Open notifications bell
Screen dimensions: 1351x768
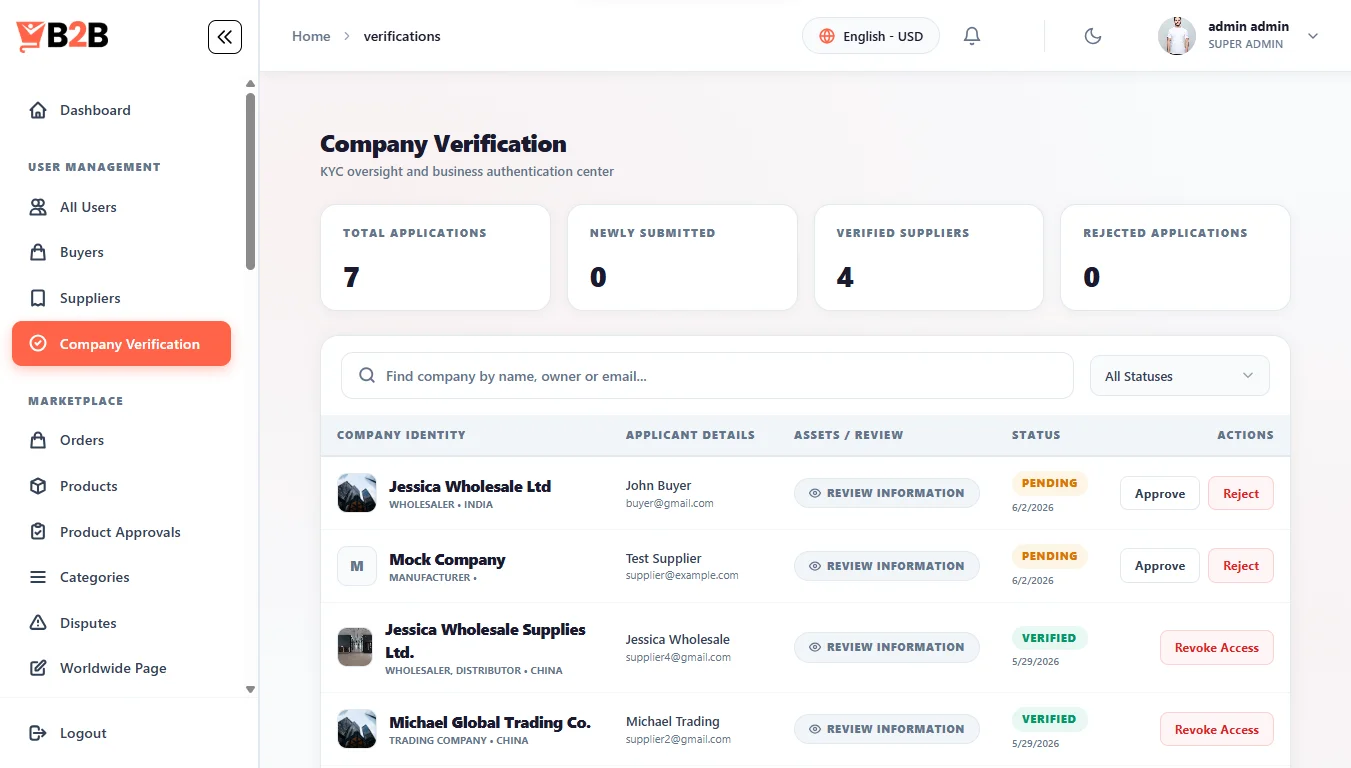point(972,36)
